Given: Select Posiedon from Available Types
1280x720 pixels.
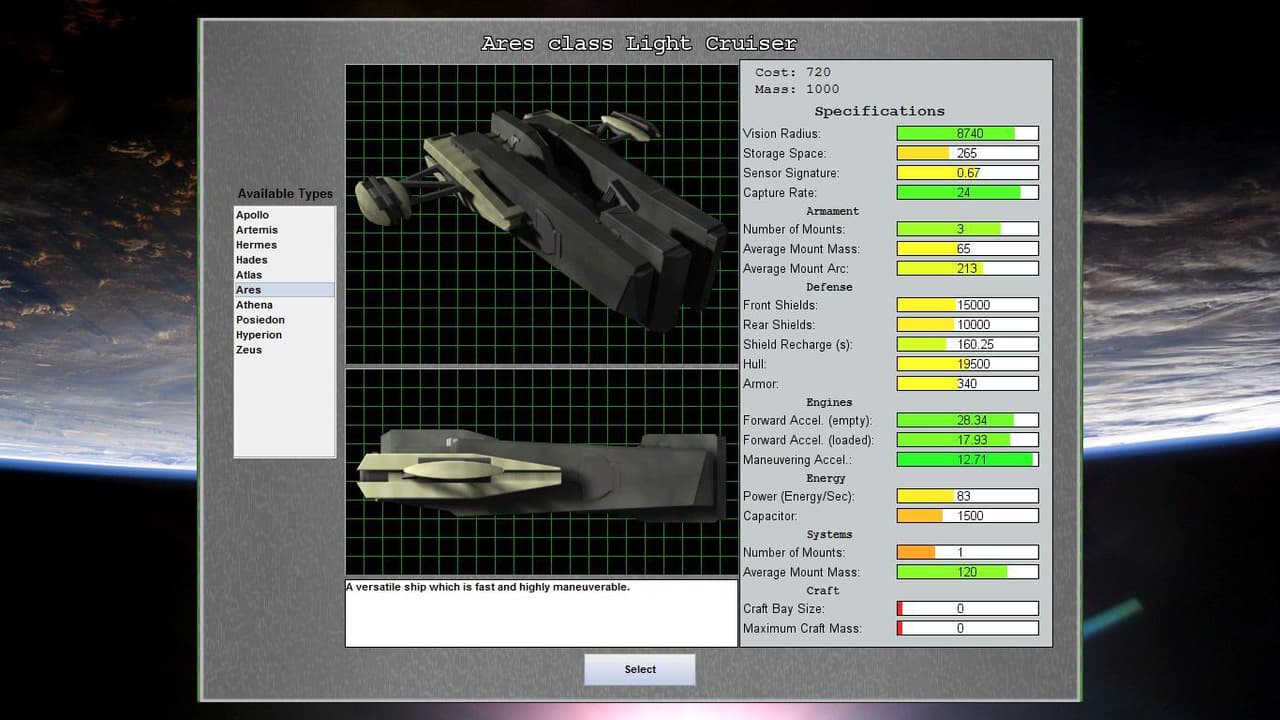Looking at the screenshot, I should click(x=284, y=320).
